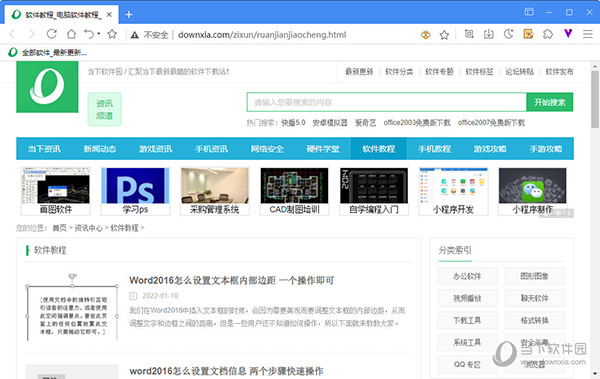Screen dimensions: 600x379
Task: Click favorite star icon right of address bar
Action: coord(444,35)
